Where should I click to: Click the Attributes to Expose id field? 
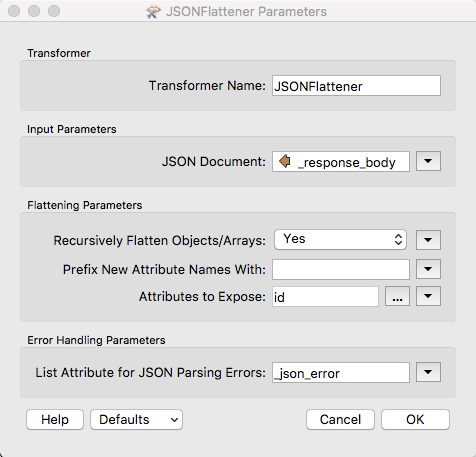click(325, 296)
